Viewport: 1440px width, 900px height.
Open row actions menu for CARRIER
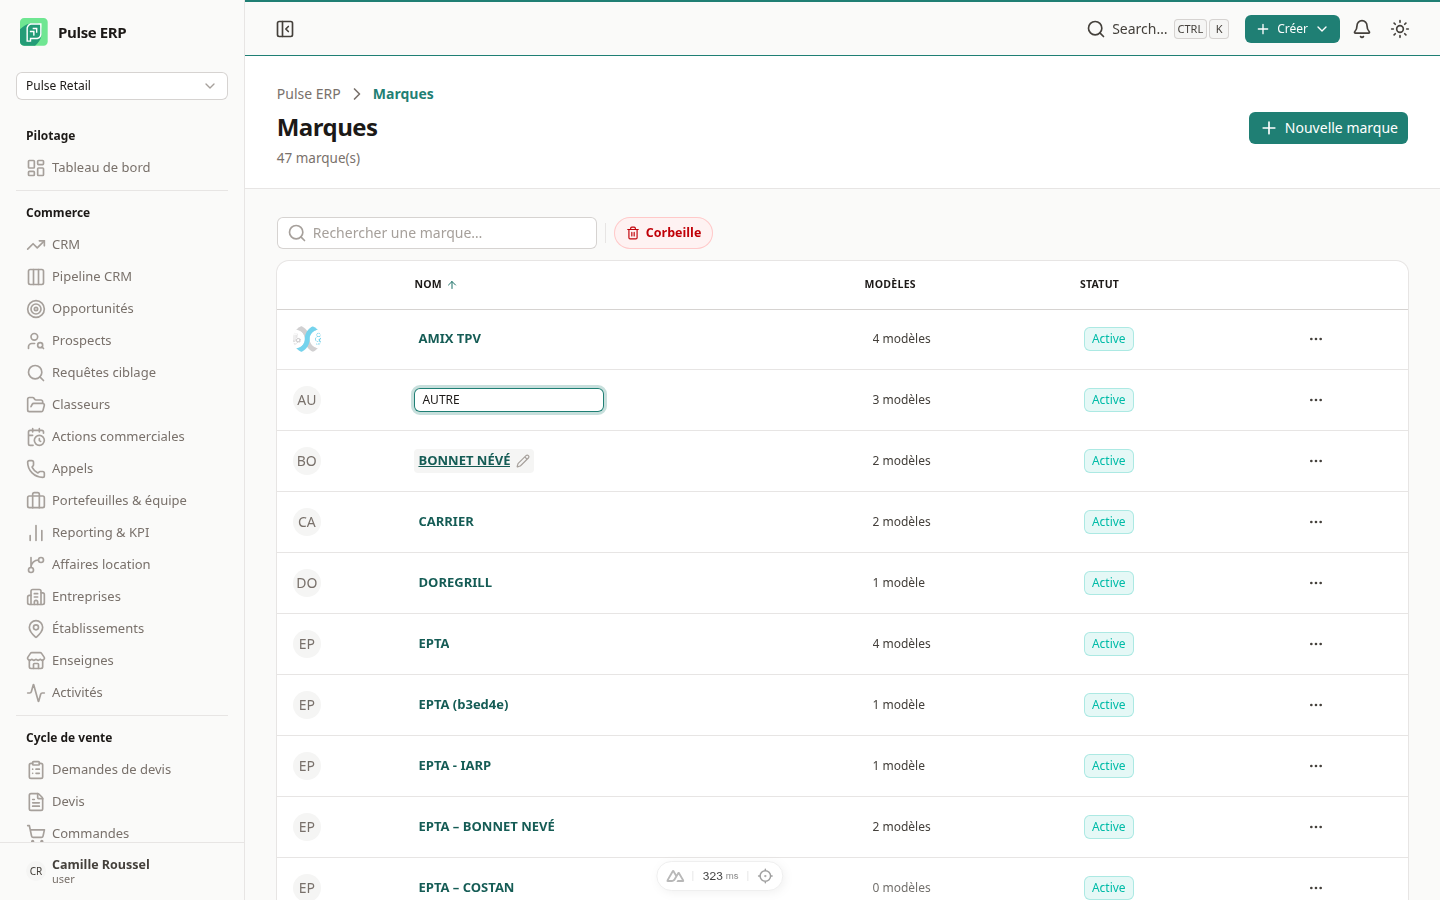(x=1316, y=522)
